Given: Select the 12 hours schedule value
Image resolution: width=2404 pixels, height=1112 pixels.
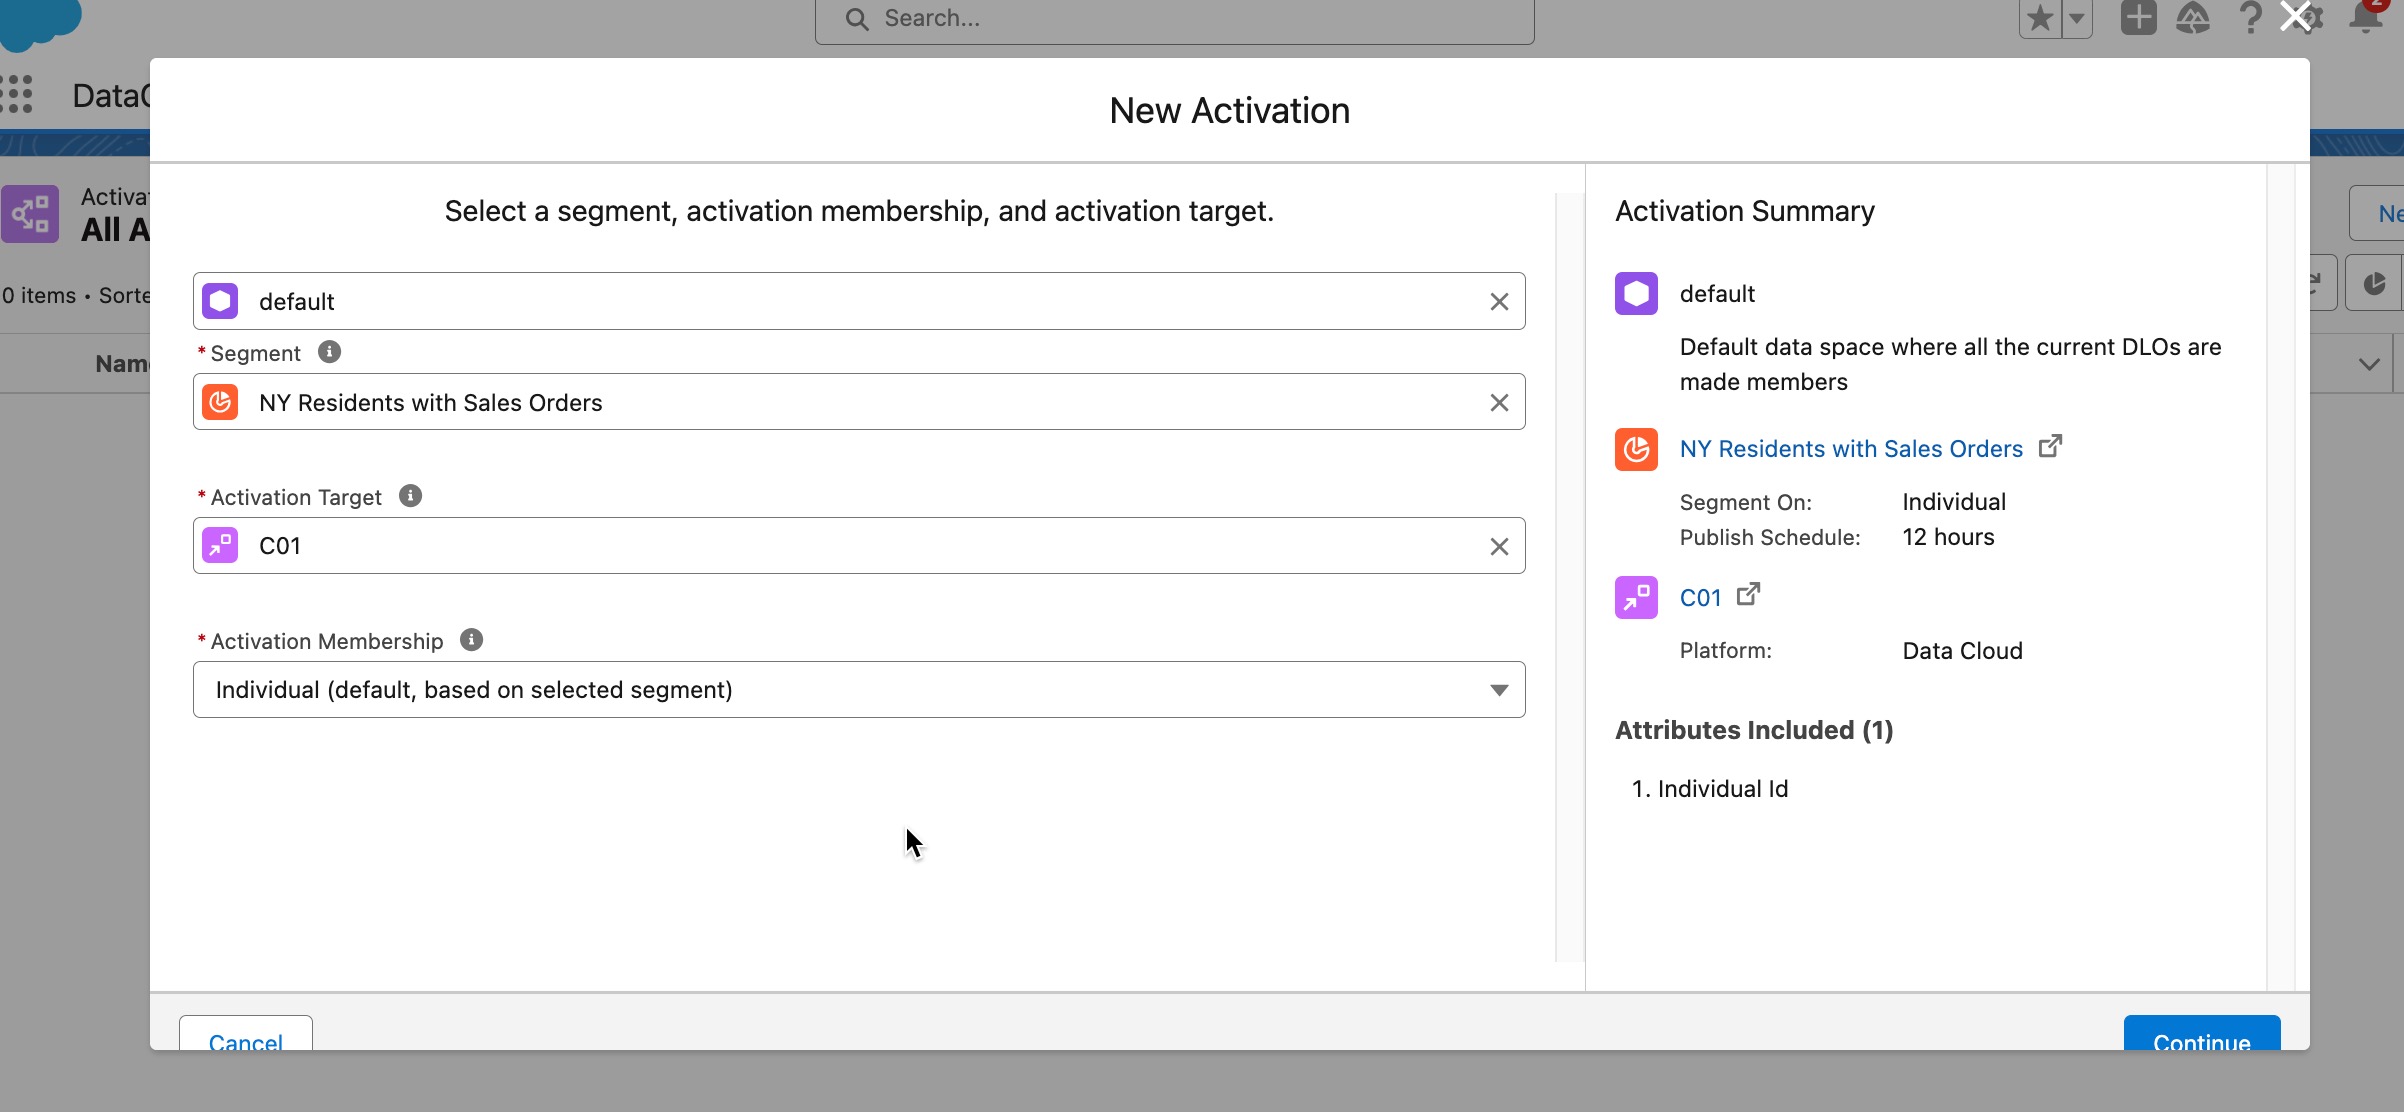Looking at the screenshot, I should tap(1948, 537).
